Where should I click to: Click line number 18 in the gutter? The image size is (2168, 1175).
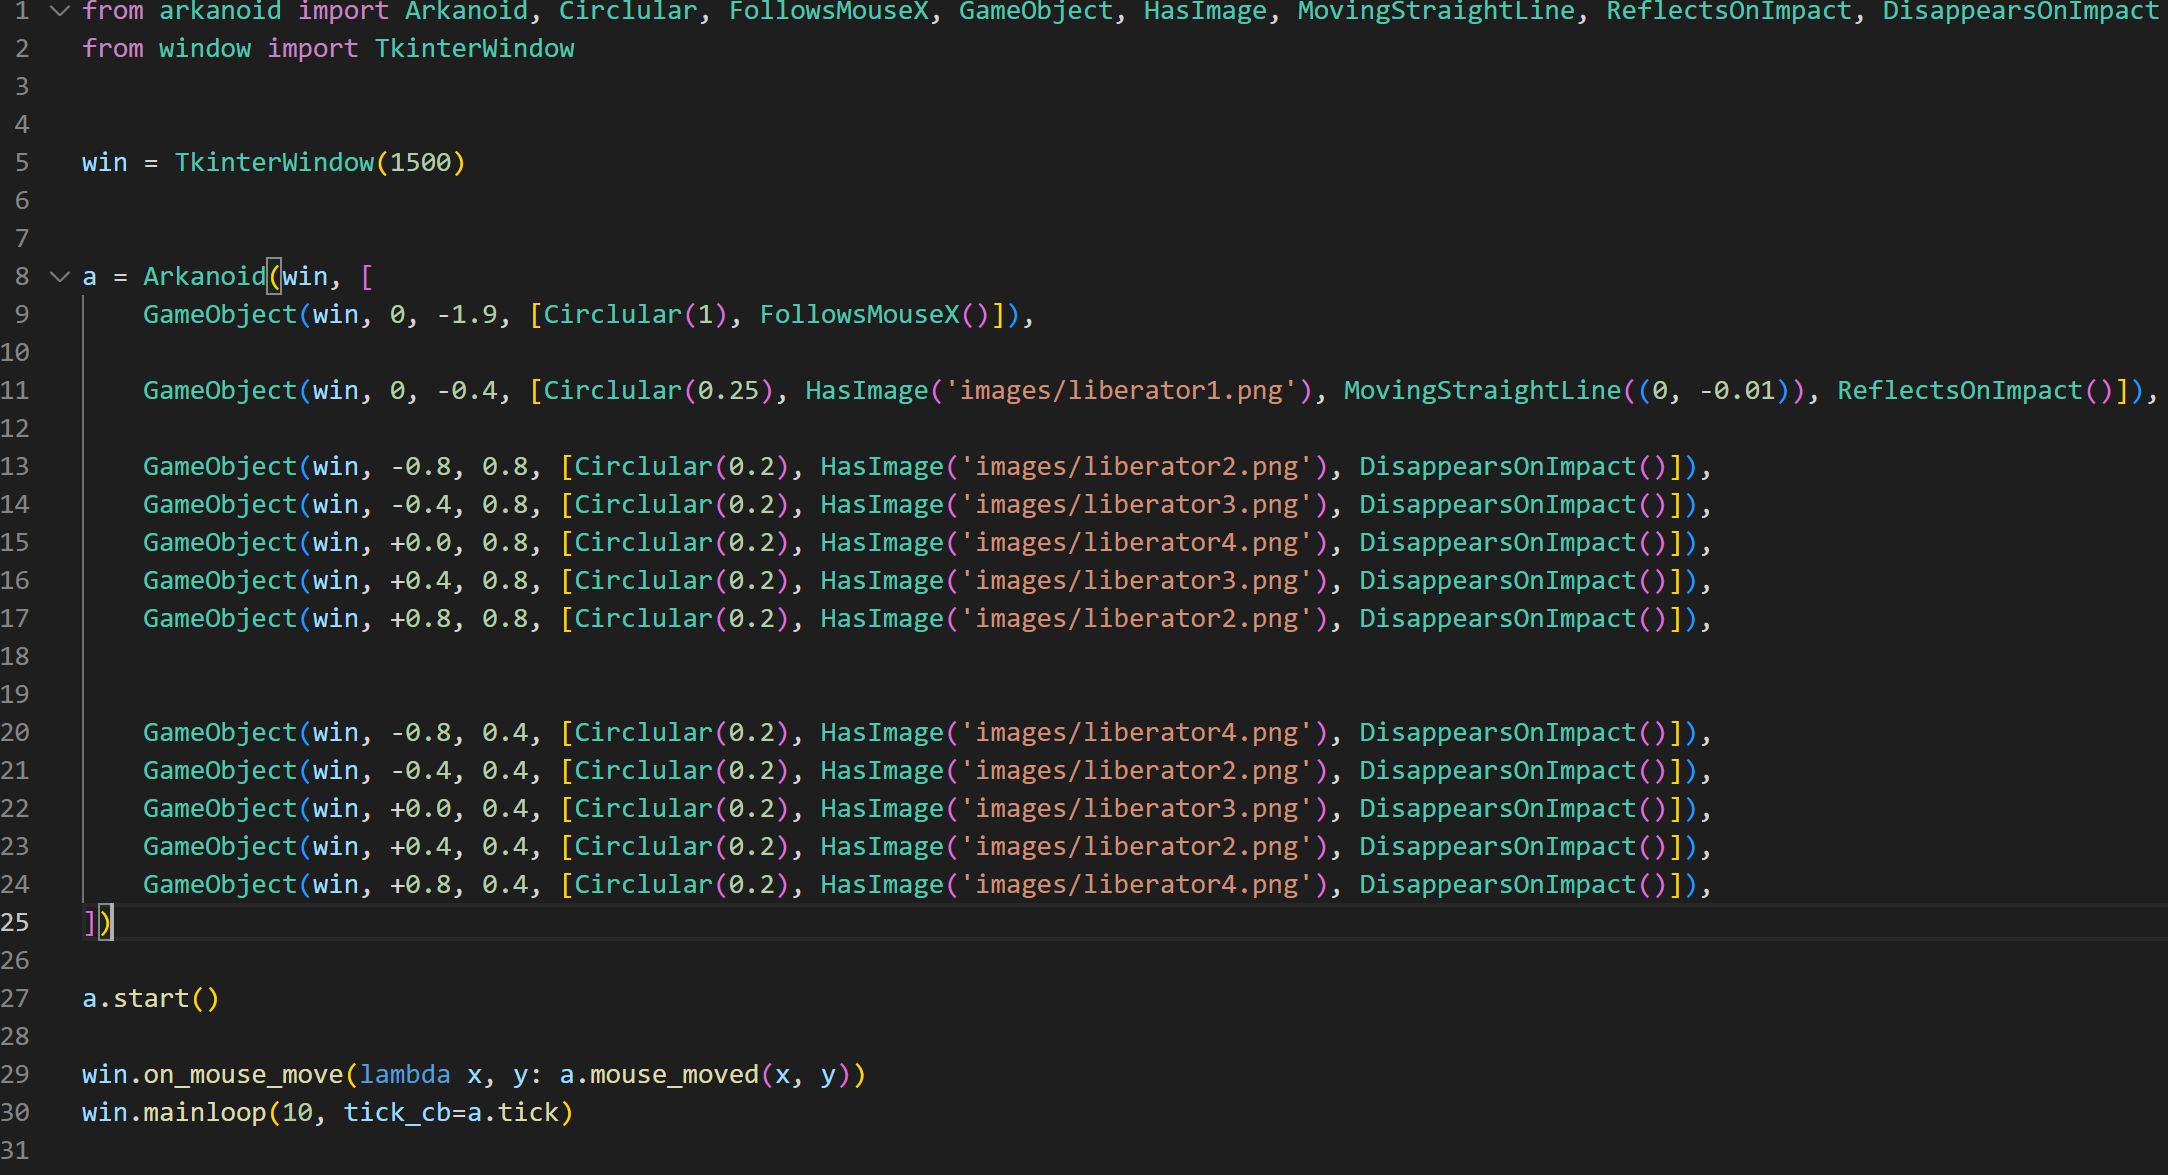click(x=15, y=657)
